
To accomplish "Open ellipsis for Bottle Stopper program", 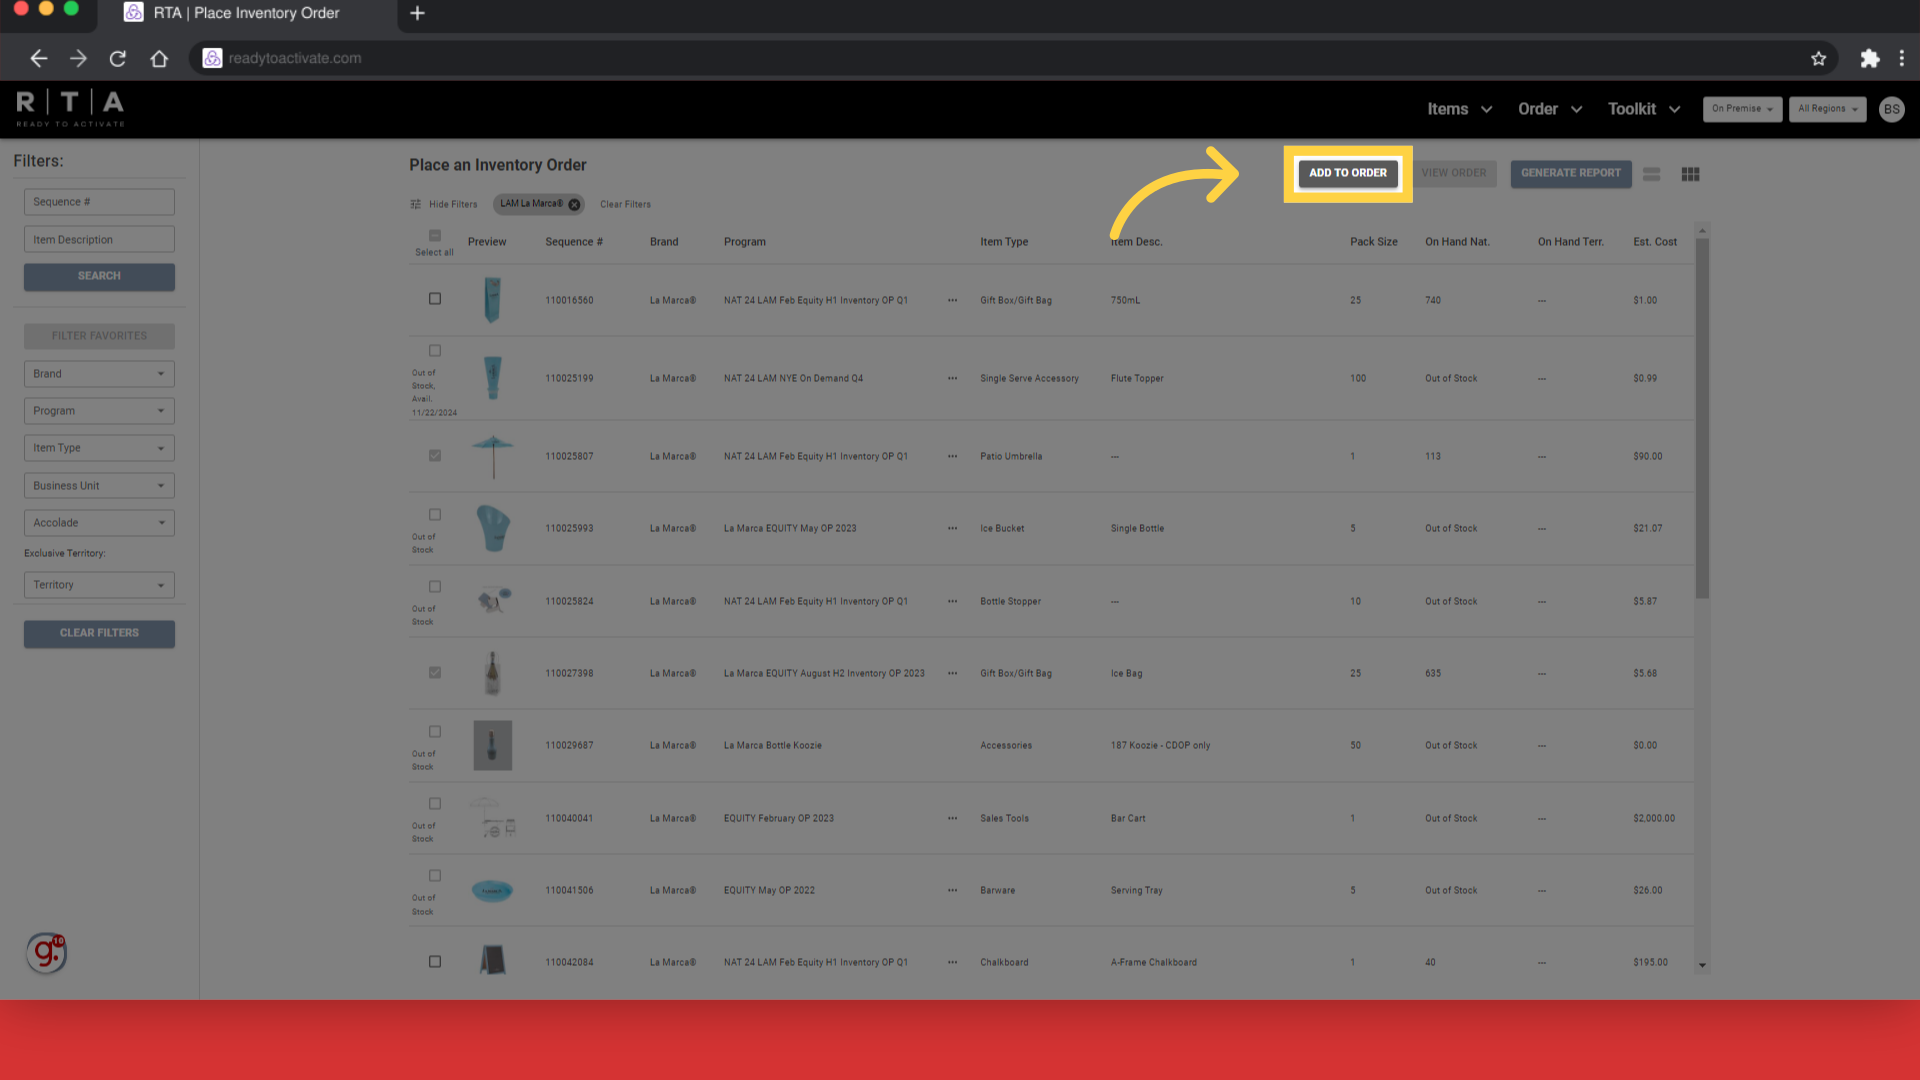I will coord(952,601).
